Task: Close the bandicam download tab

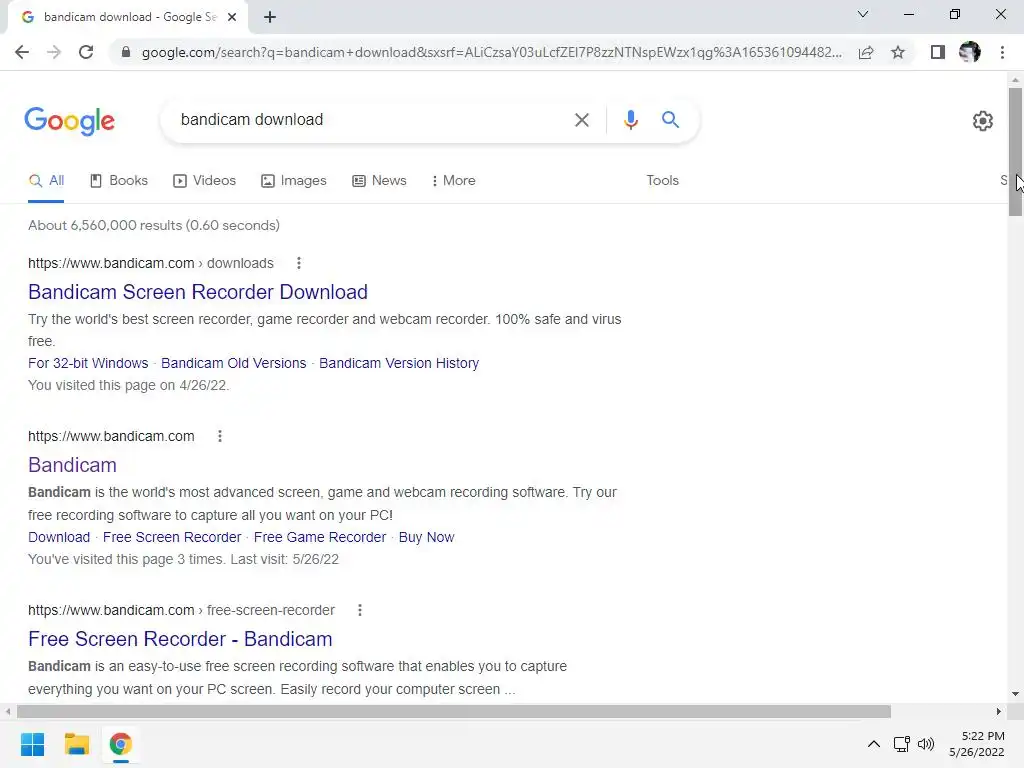Action: 232,17
